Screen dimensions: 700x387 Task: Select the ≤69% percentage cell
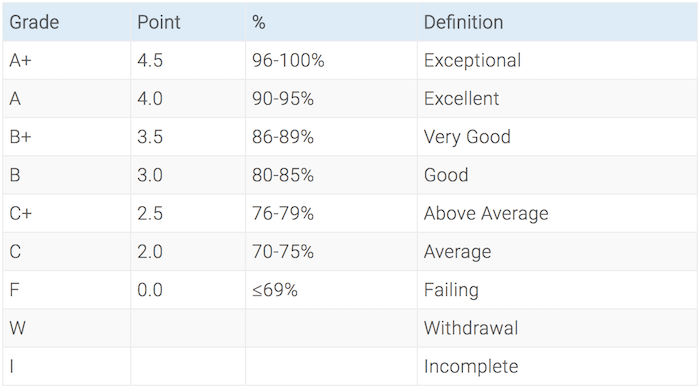(331, 290)
